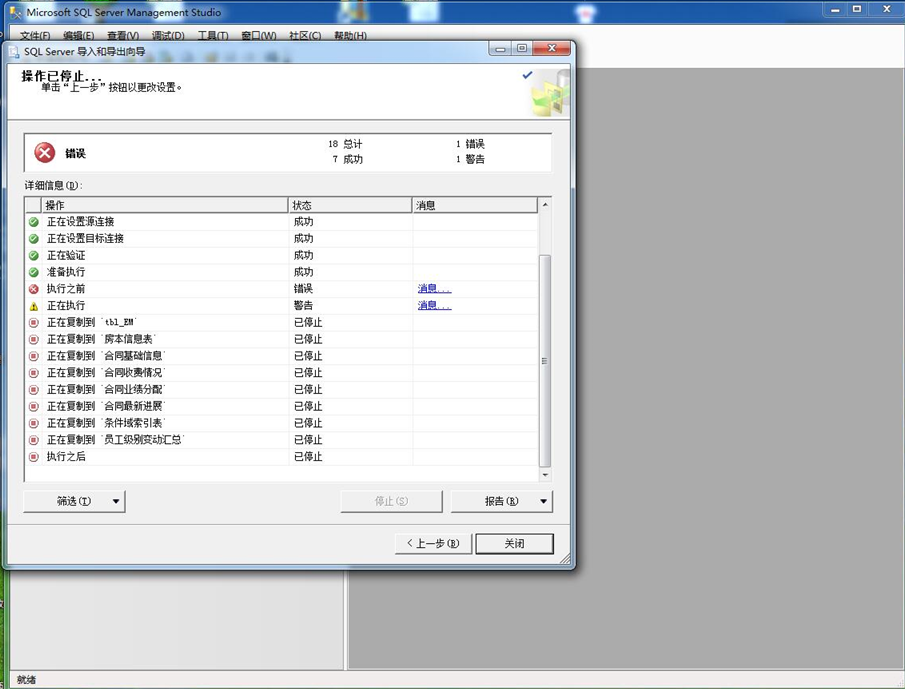The image size is (905, 689).
Task: Click stopped icon of 'tbl_EM' row
Action: pos(33,323)
